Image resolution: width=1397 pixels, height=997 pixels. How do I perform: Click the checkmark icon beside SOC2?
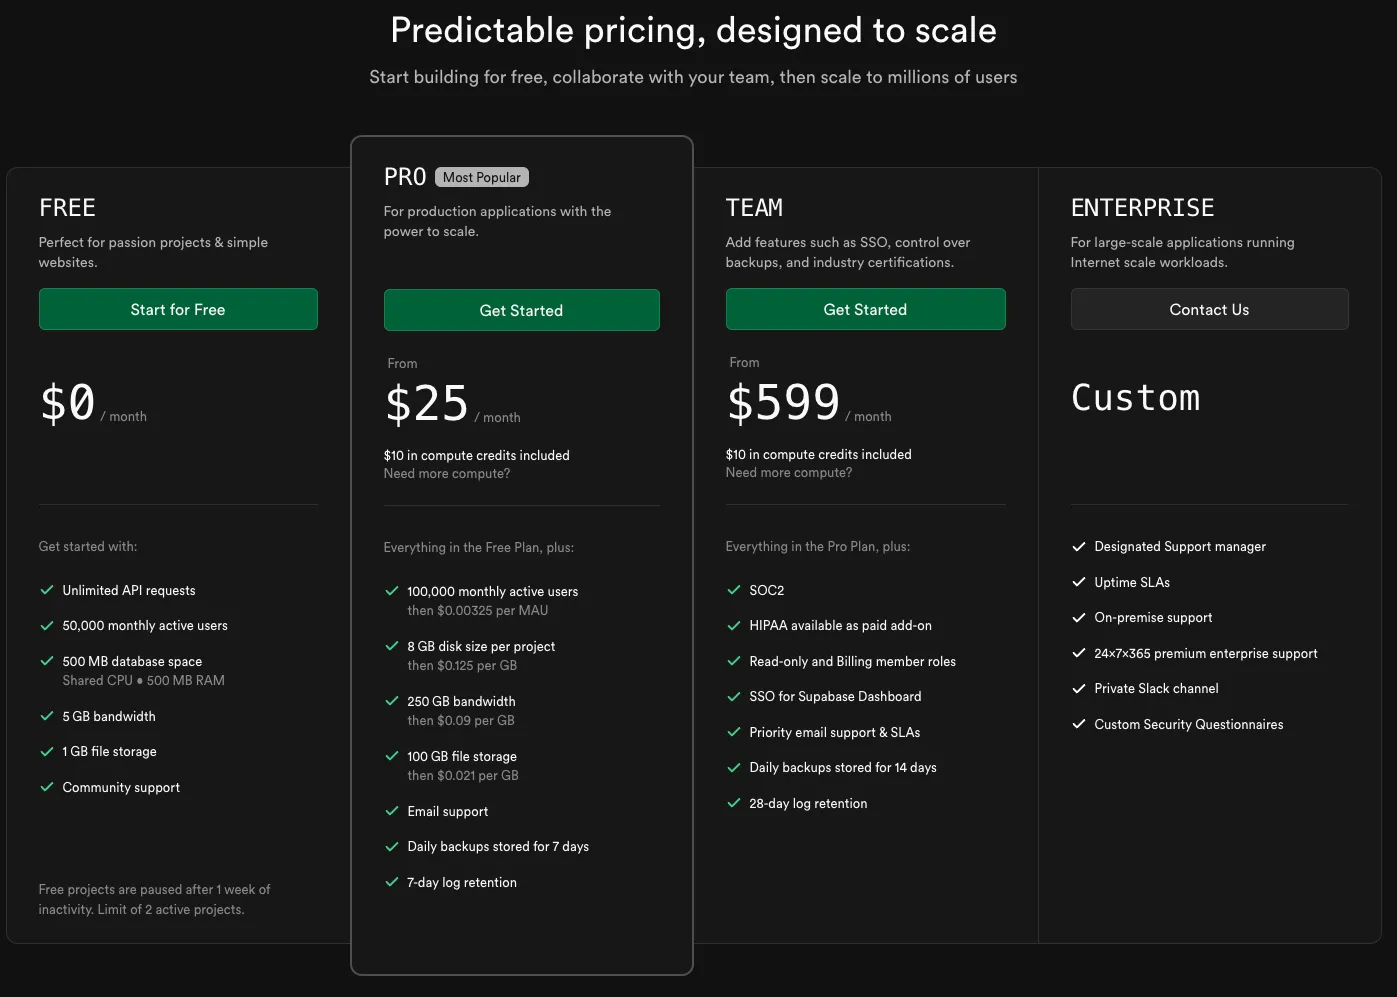click(734, 591)
